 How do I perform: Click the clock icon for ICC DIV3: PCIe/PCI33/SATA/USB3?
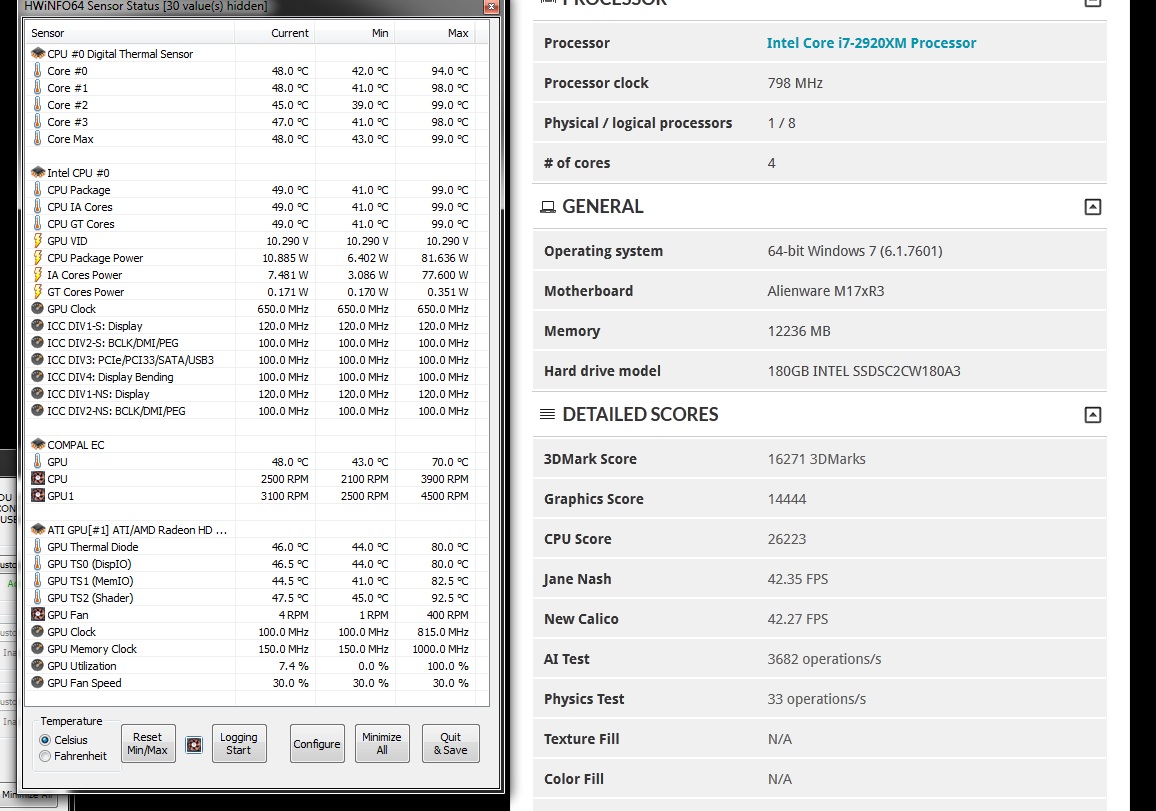click(x=38, y=359)
